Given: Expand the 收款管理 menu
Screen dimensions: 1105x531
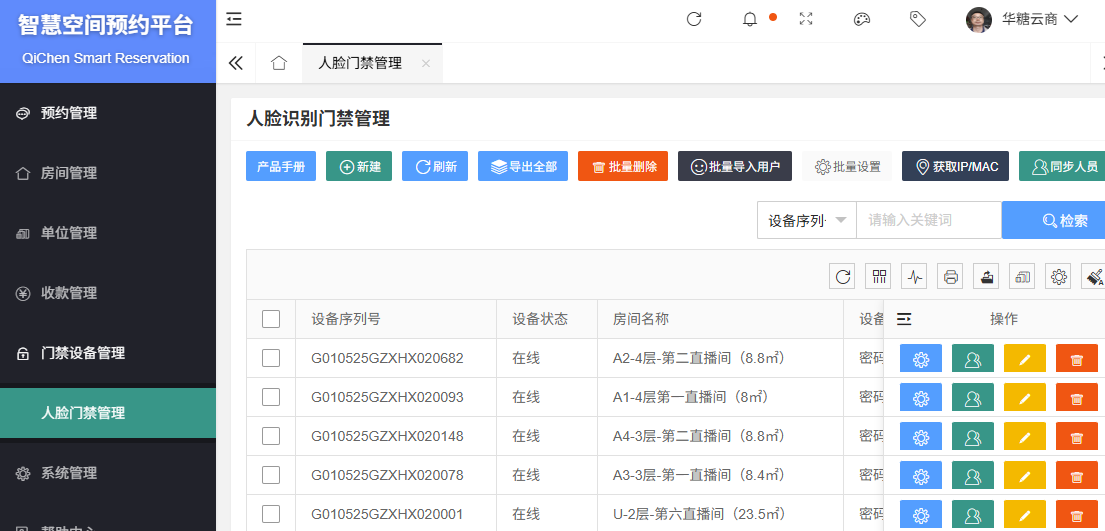Looking at the screenshot, I should coord(108,293).
